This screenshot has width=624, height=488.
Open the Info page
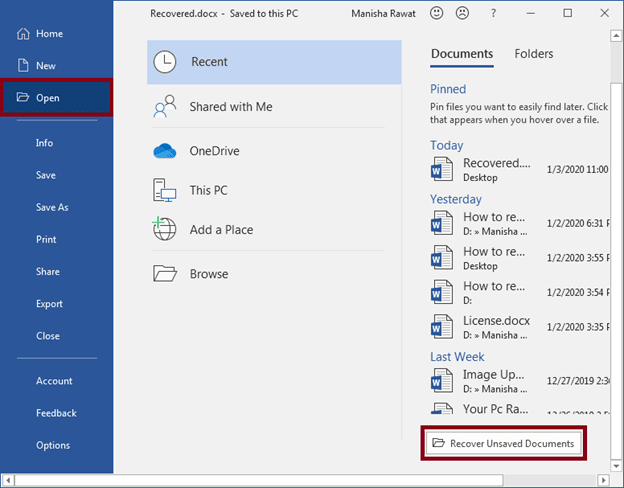click(44, 142)
